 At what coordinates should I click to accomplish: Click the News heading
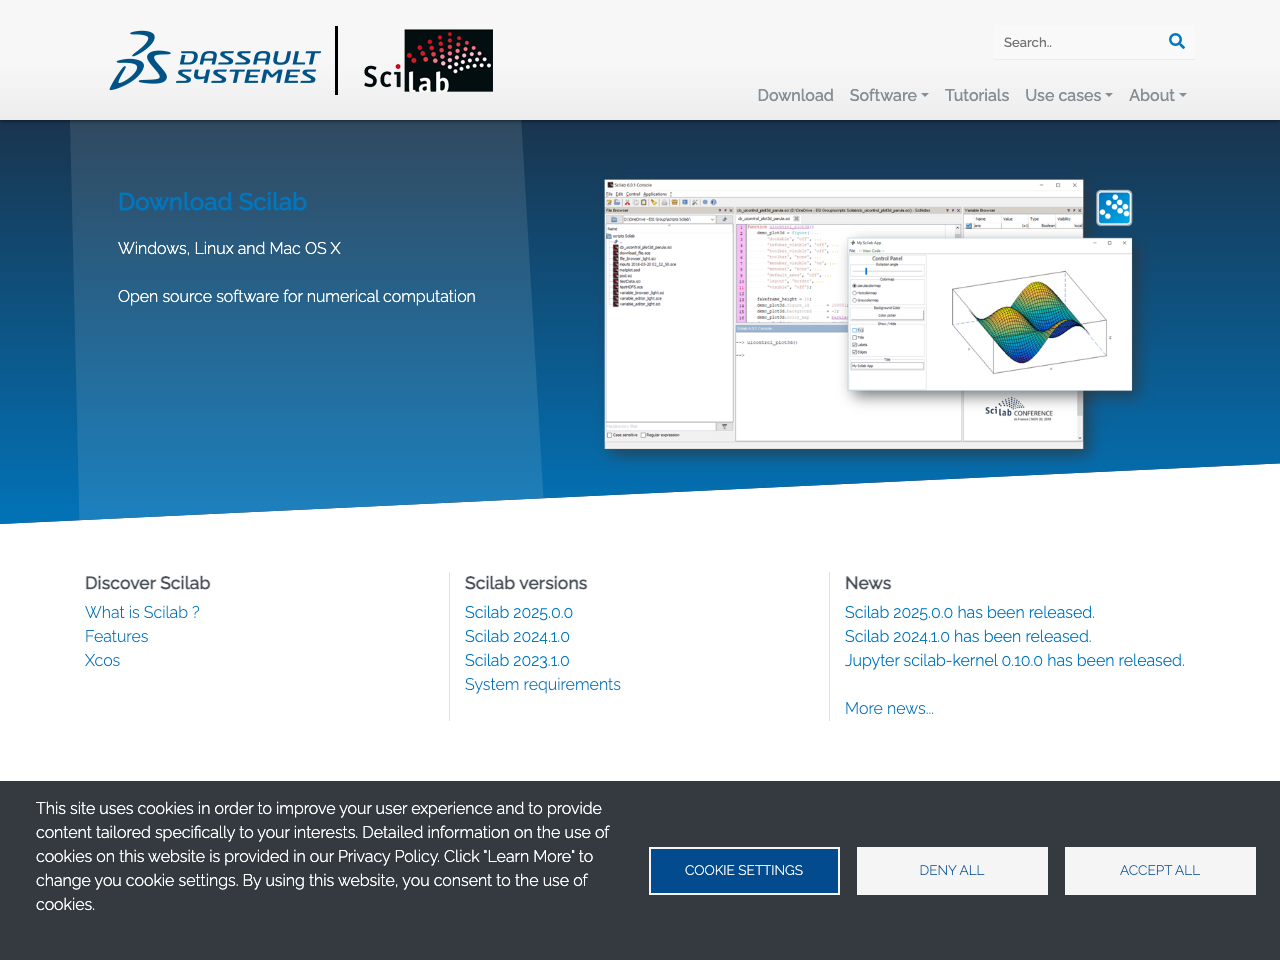(x=868, y=583)
